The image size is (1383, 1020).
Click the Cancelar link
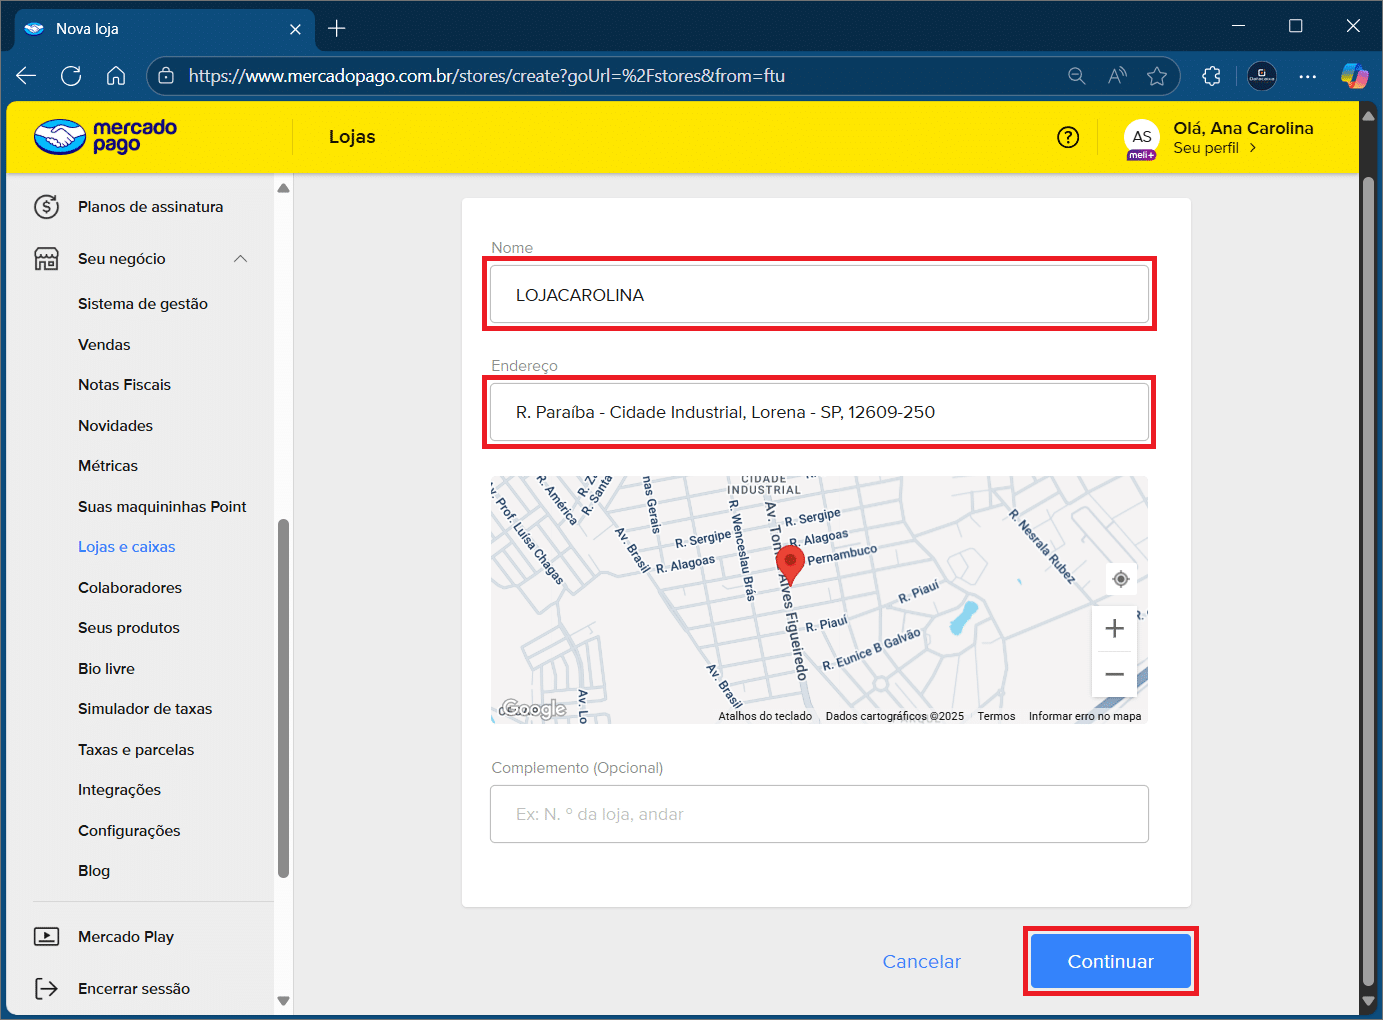pyautogui.click(x=921, y=961)
